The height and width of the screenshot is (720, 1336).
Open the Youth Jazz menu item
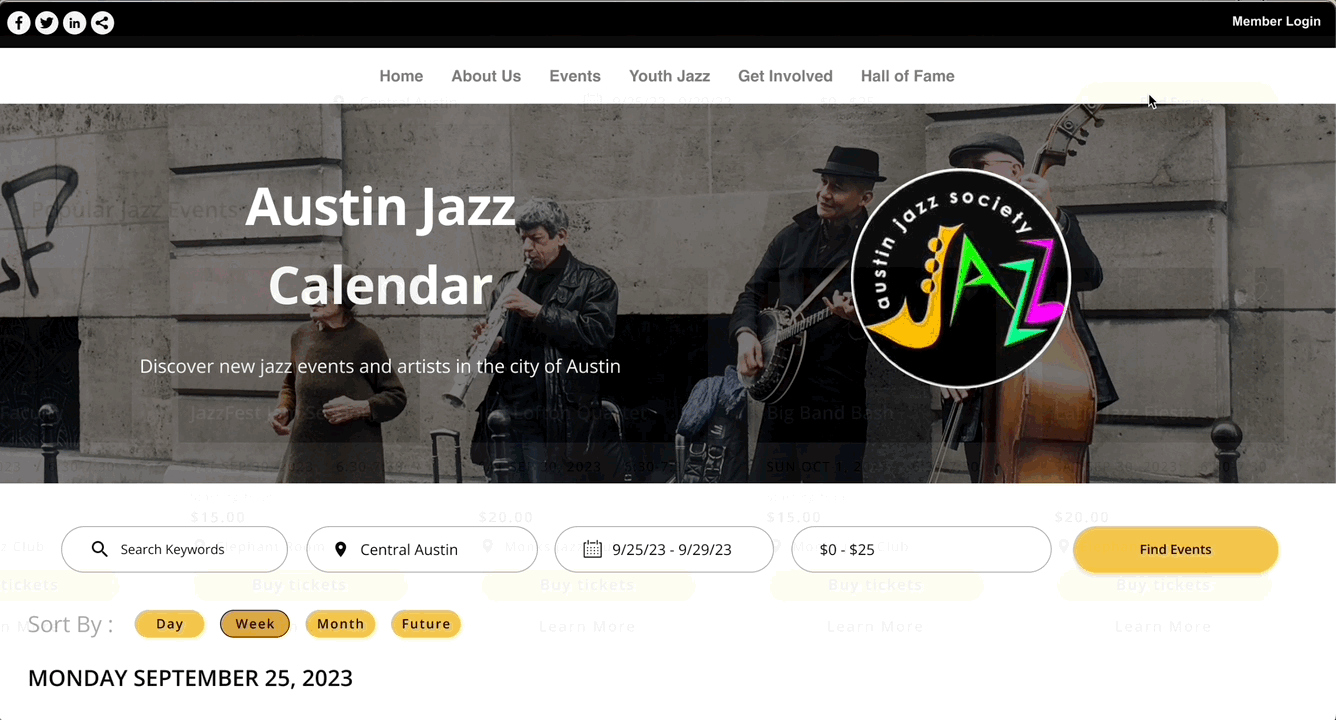[669, 76]
